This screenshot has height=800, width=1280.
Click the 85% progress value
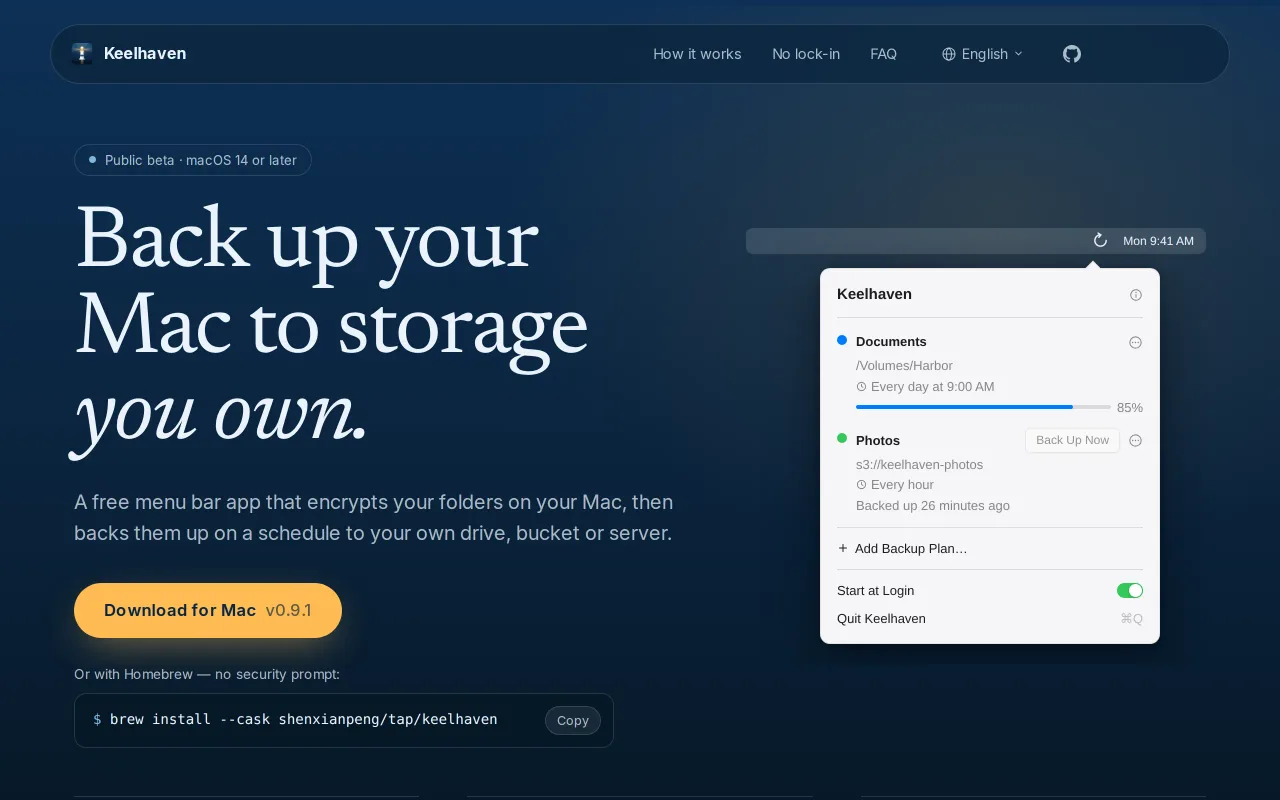(1130, 407)
